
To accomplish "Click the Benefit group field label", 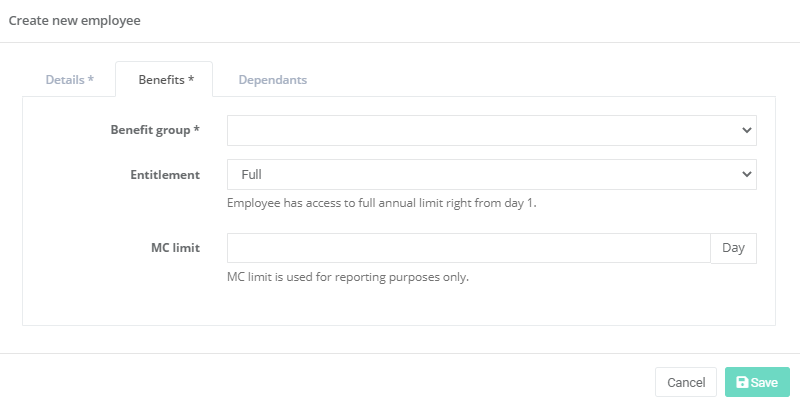I will tap(150, 131).
